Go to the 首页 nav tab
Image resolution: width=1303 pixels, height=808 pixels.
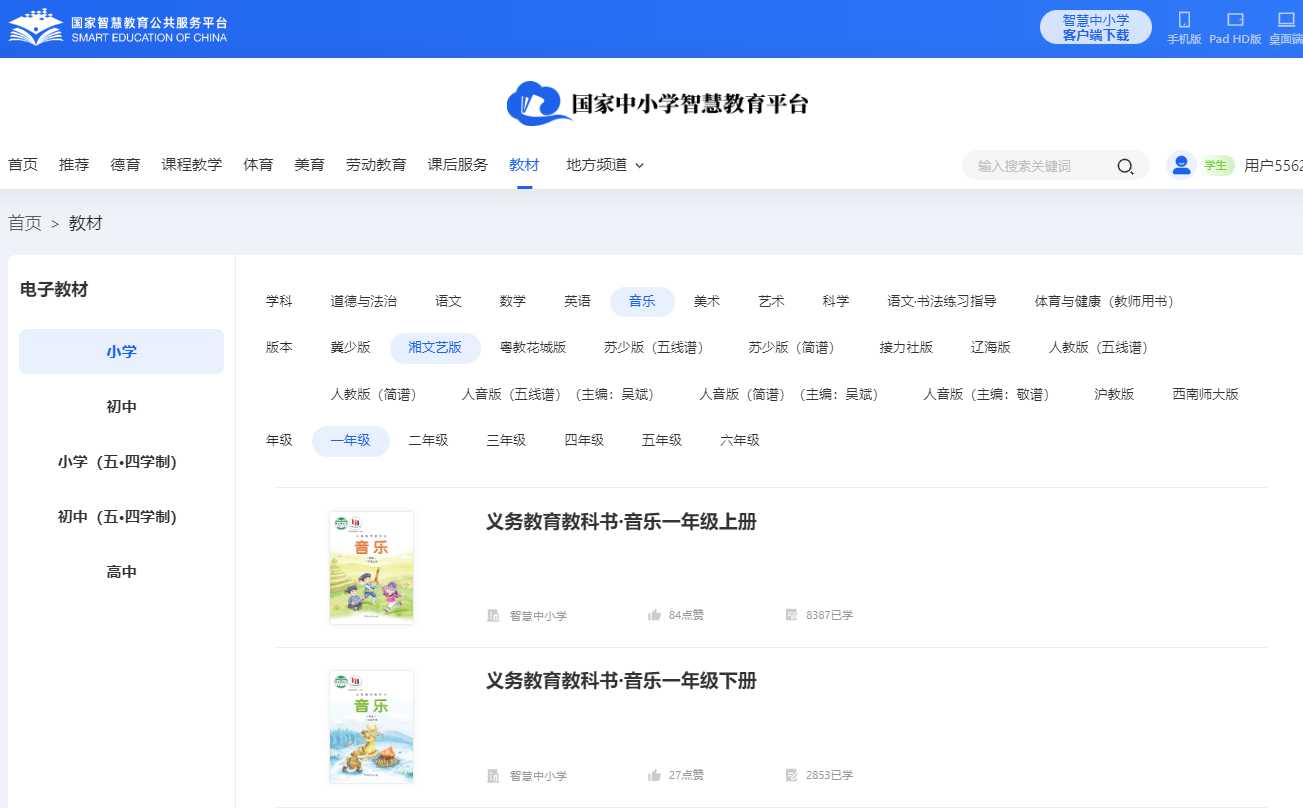point(23,165)
